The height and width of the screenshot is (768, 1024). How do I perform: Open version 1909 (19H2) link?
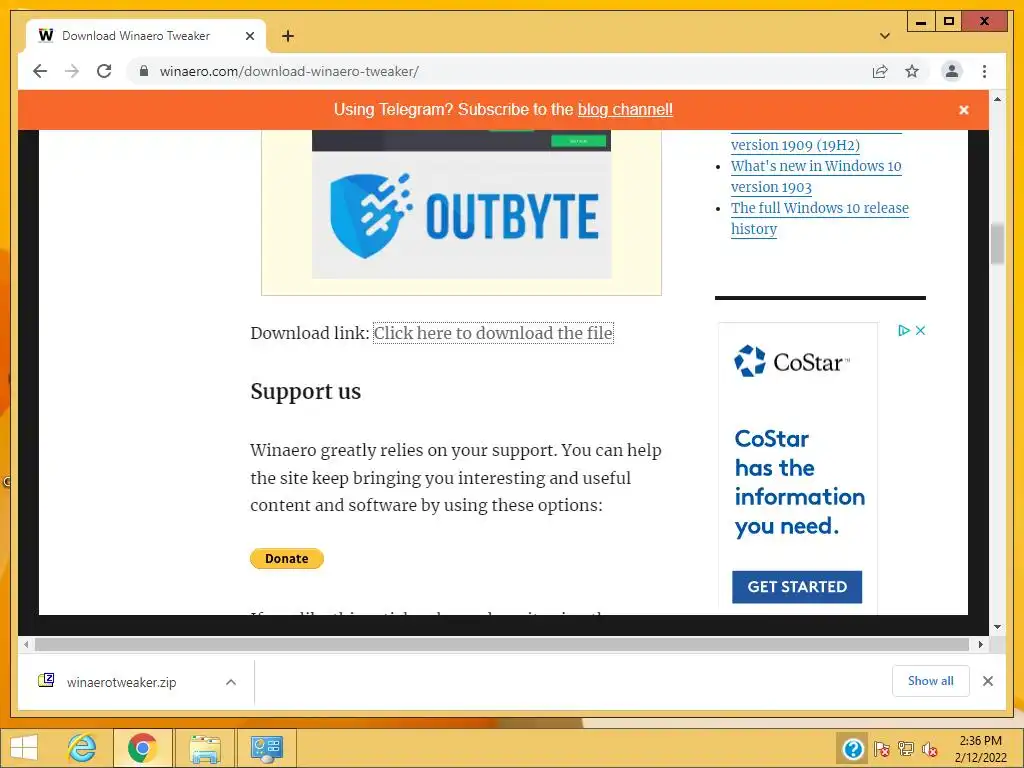coord(795,145)
